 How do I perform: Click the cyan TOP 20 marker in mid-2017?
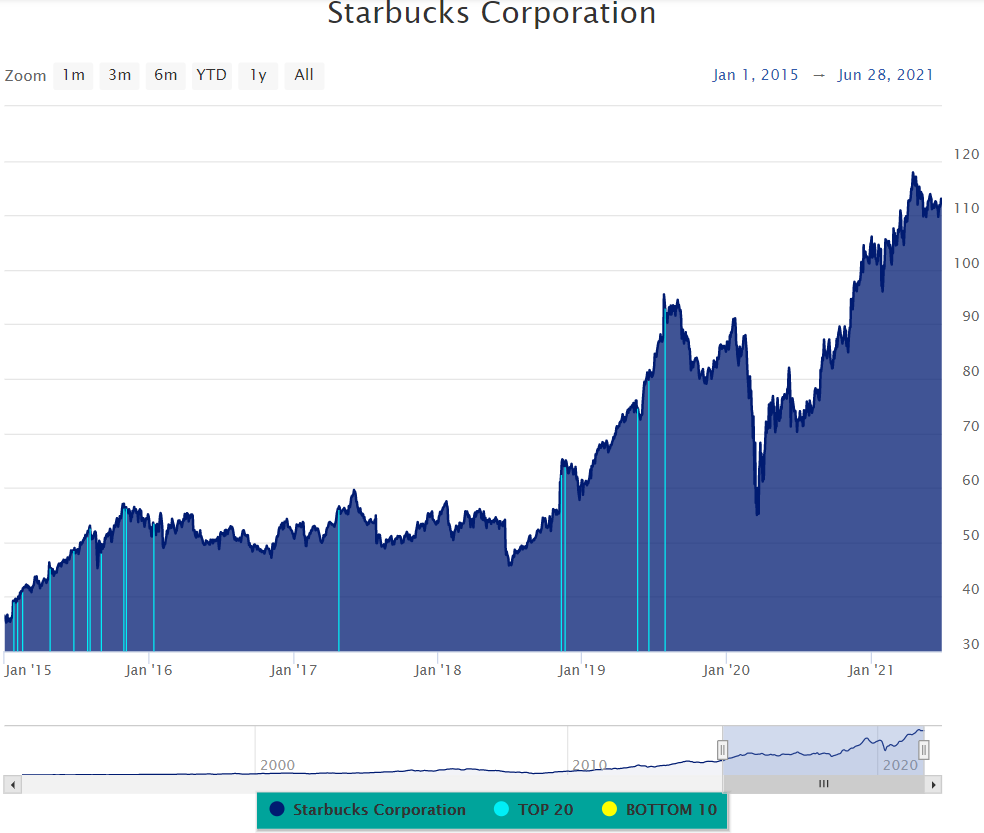[x=339, y=578]
